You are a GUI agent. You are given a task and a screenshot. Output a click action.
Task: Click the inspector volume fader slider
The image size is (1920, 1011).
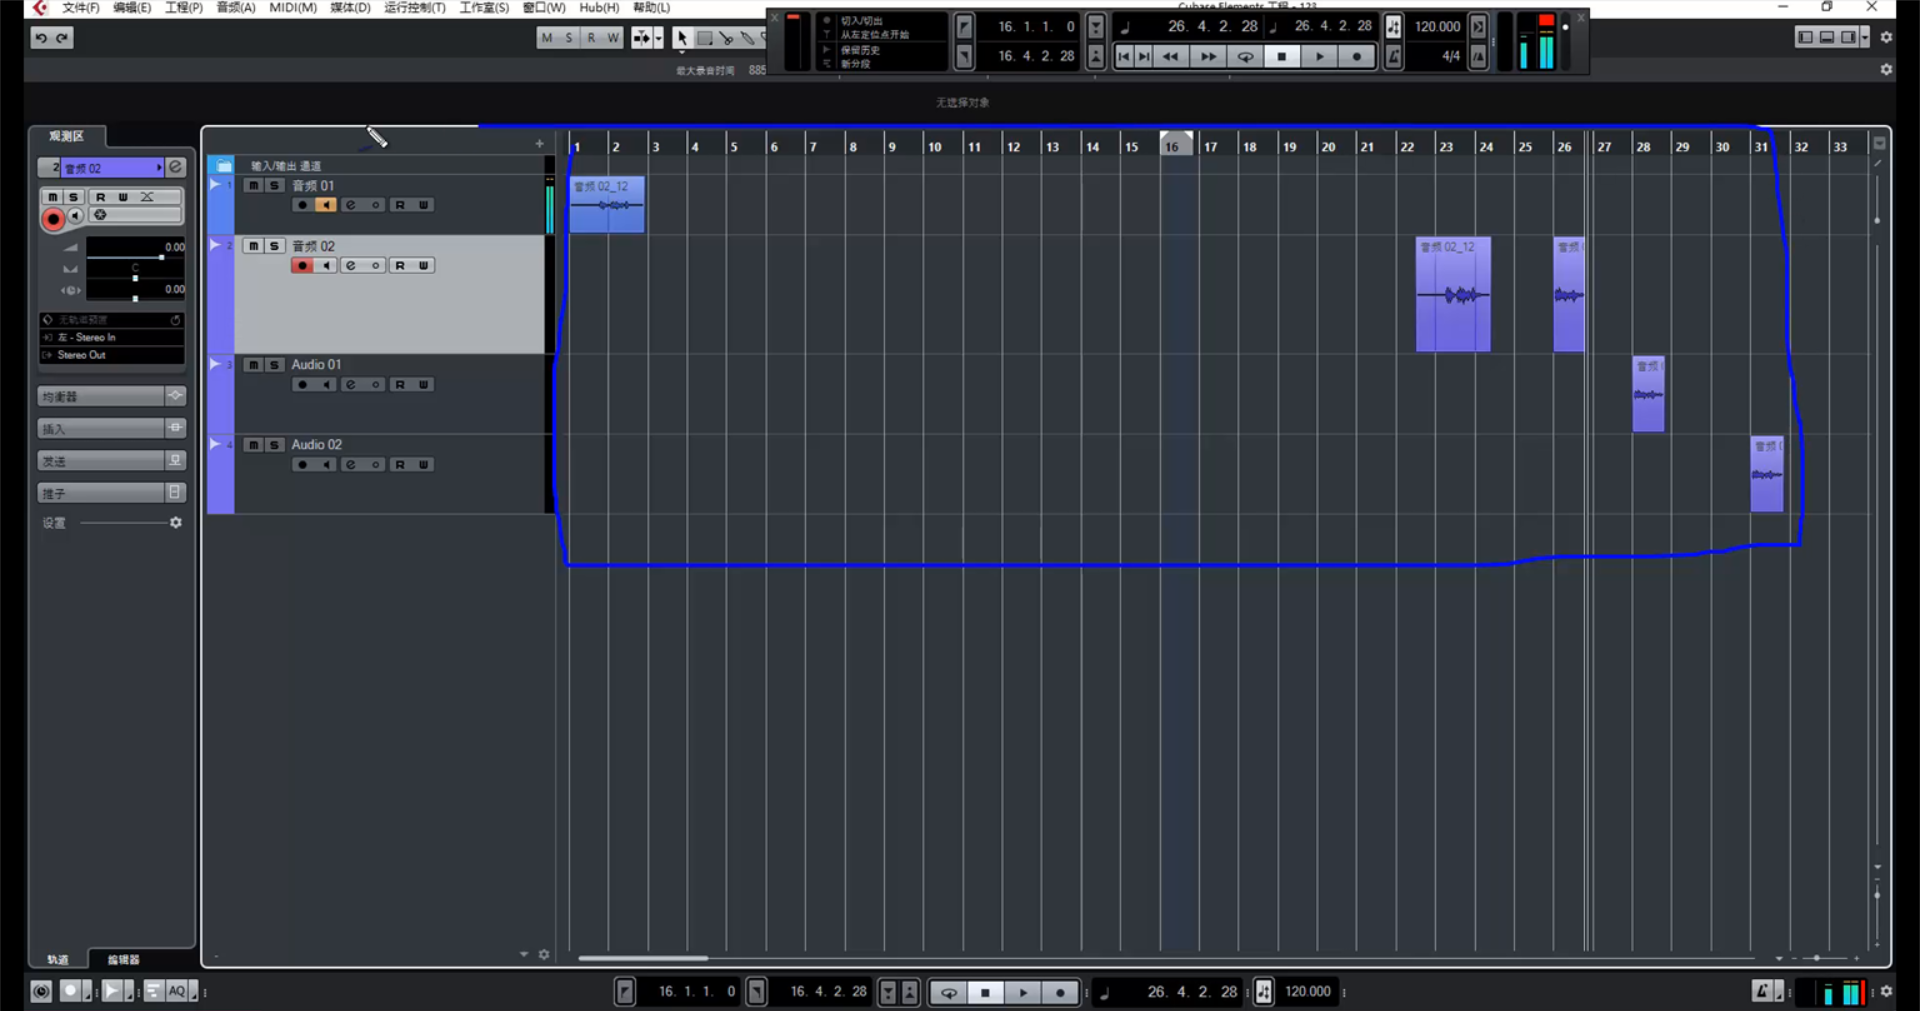click(x=135, y=258)
